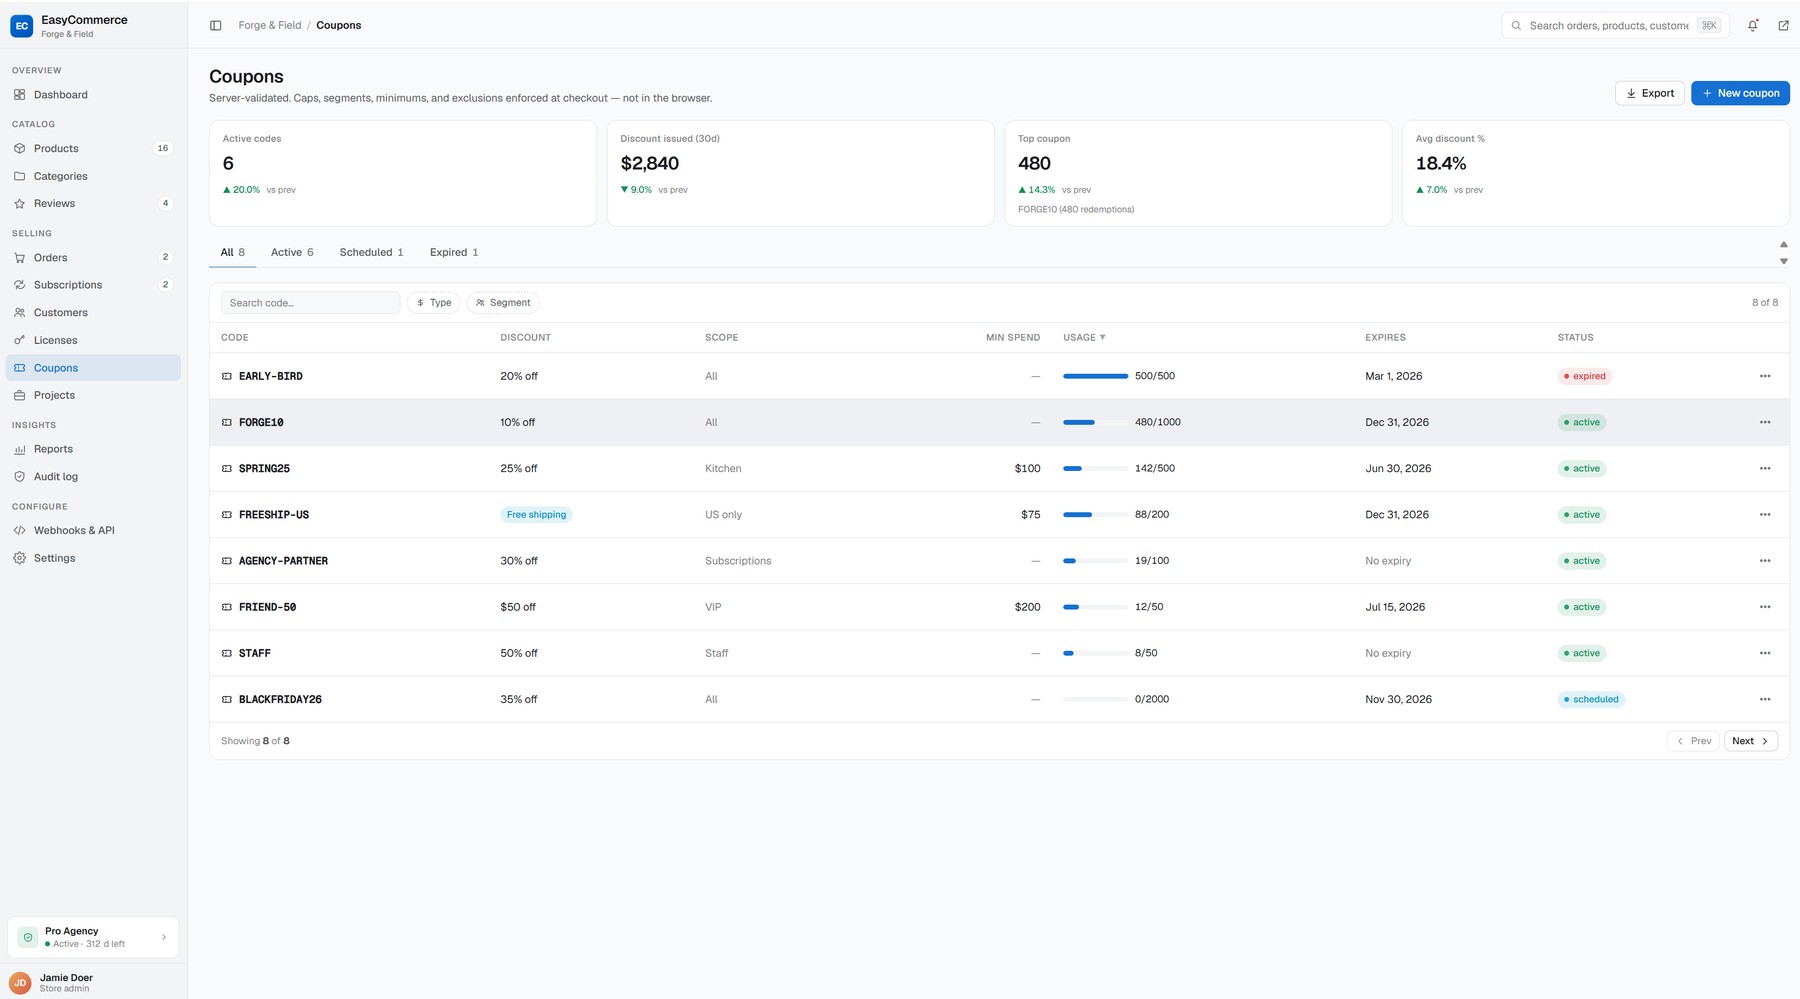Select the All coupons tab

tap(232, 252)
